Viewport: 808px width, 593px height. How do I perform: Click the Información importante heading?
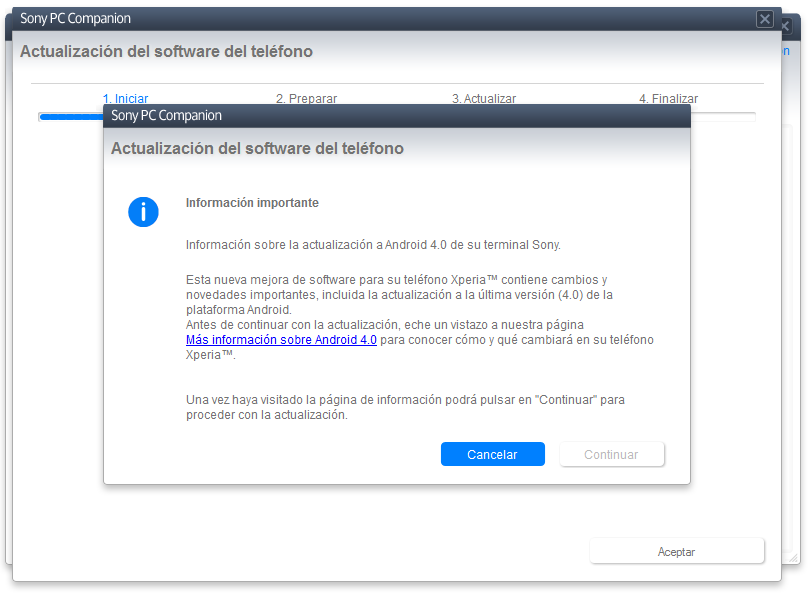[x=252, y=202]
